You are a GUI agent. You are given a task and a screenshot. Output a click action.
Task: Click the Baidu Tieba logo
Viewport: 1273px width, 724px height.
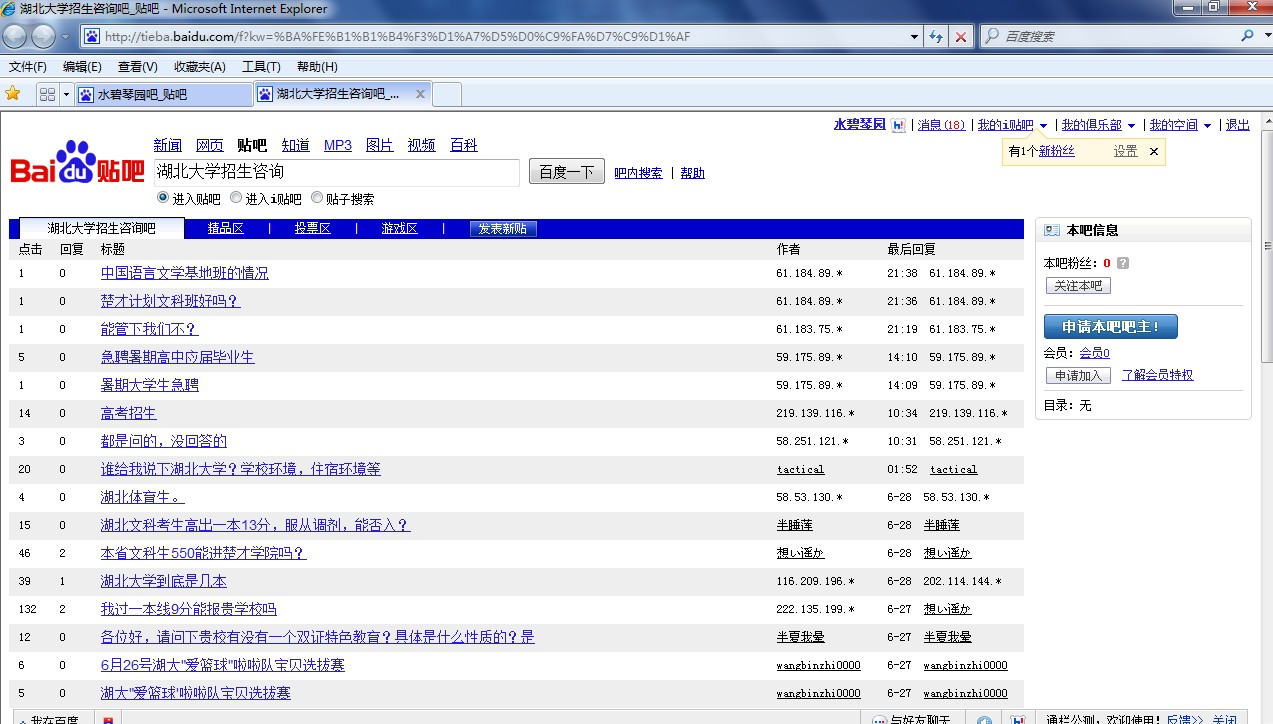pos(78,163)
